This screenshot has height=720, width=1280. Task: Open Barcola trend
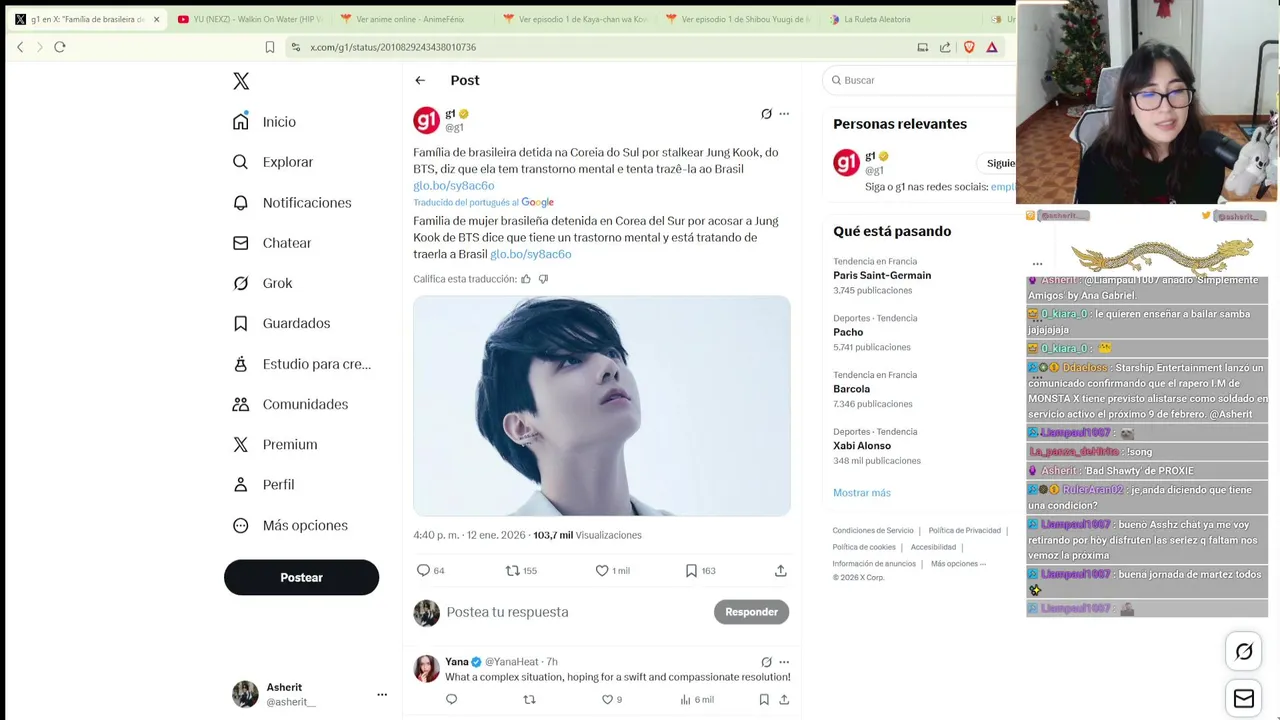(x=852, y=389)
